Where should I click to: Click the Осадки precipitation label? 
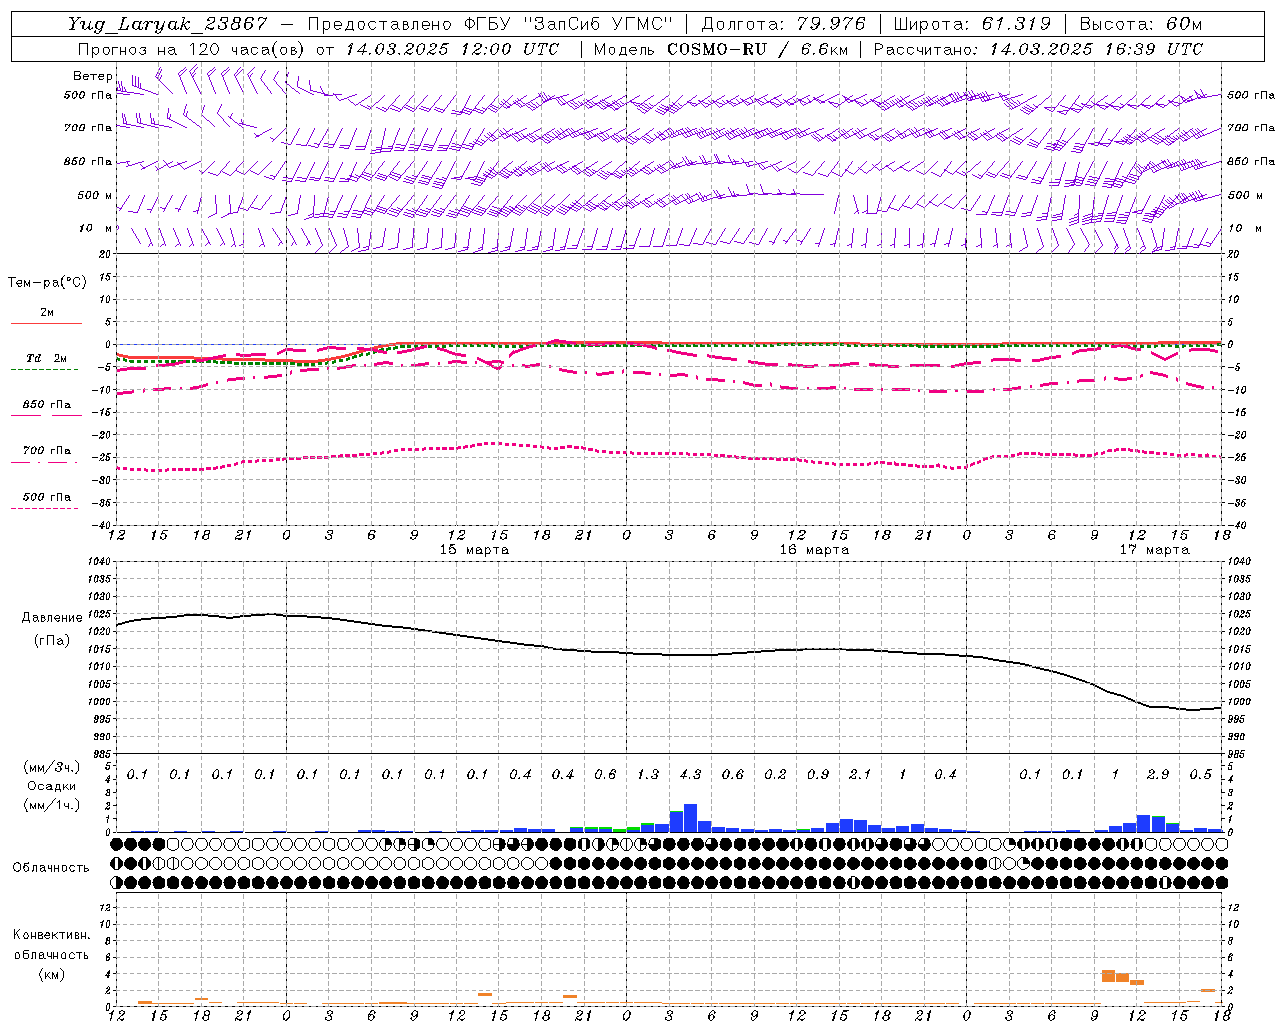click(x=52, y=786)
